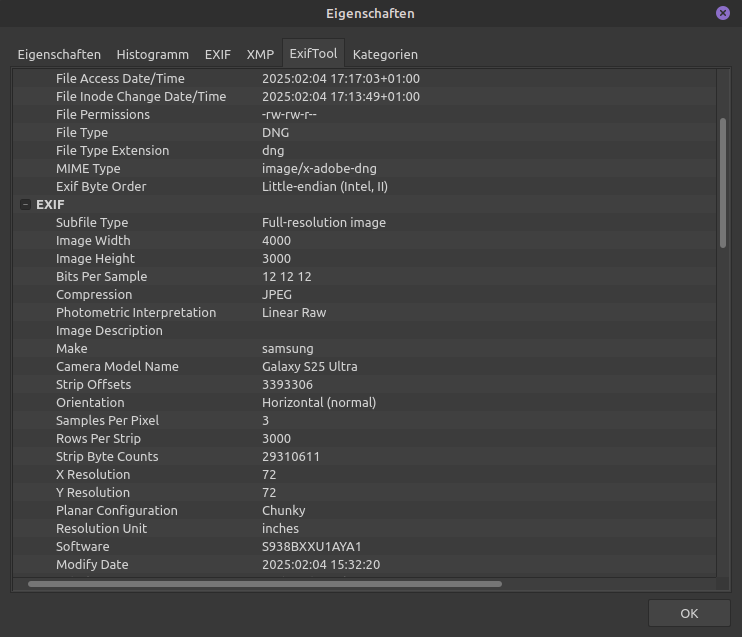Select the Compression row

pyautogui.click(x=94, y=294)
